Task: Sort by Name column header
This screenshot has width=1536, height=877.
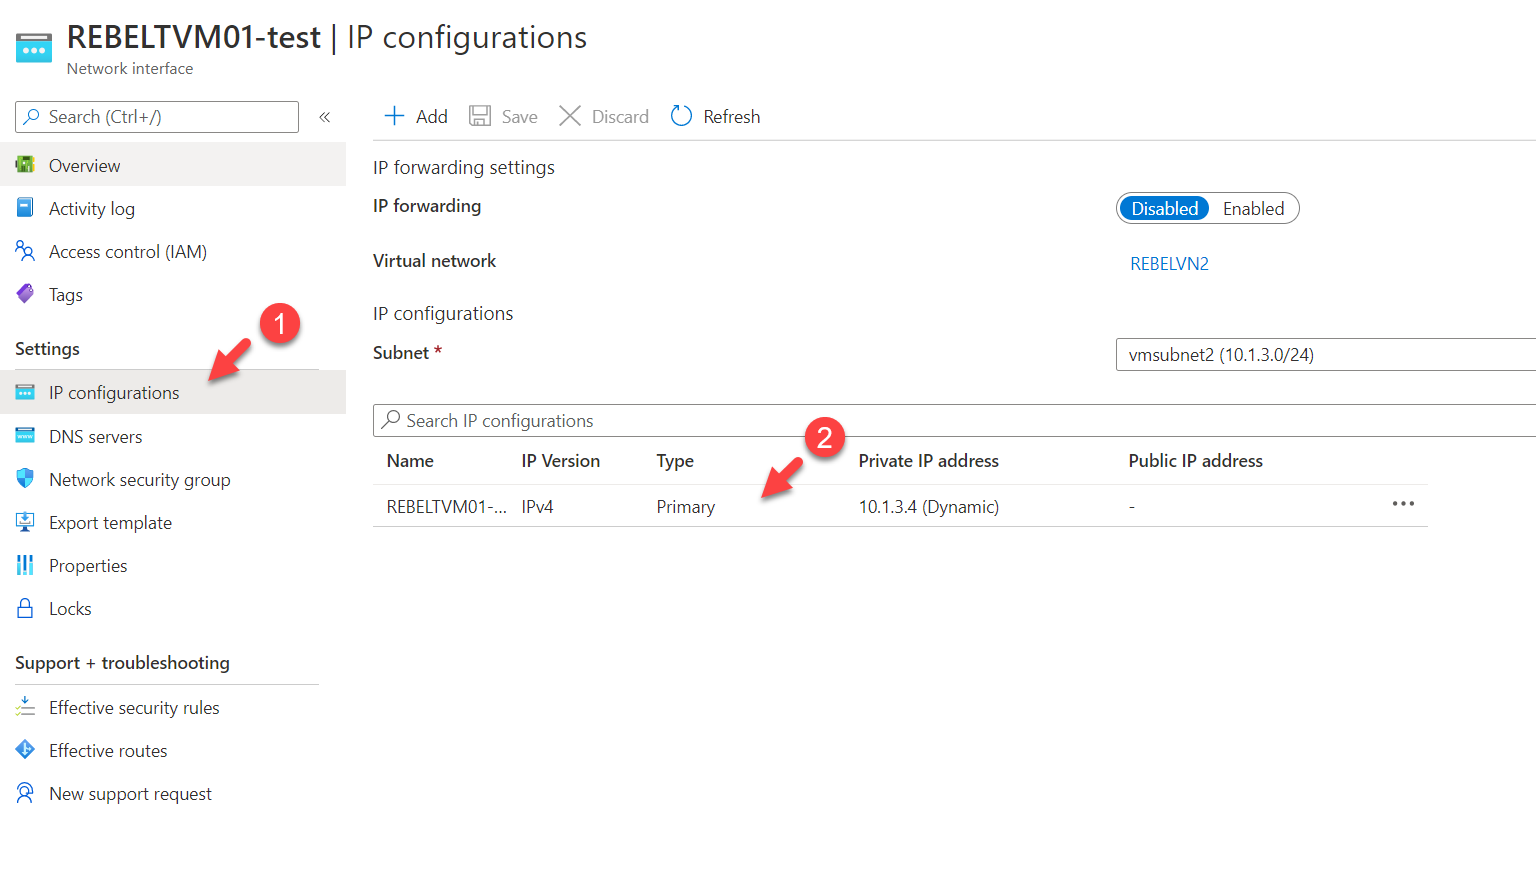Action: (x=410, y=460)
